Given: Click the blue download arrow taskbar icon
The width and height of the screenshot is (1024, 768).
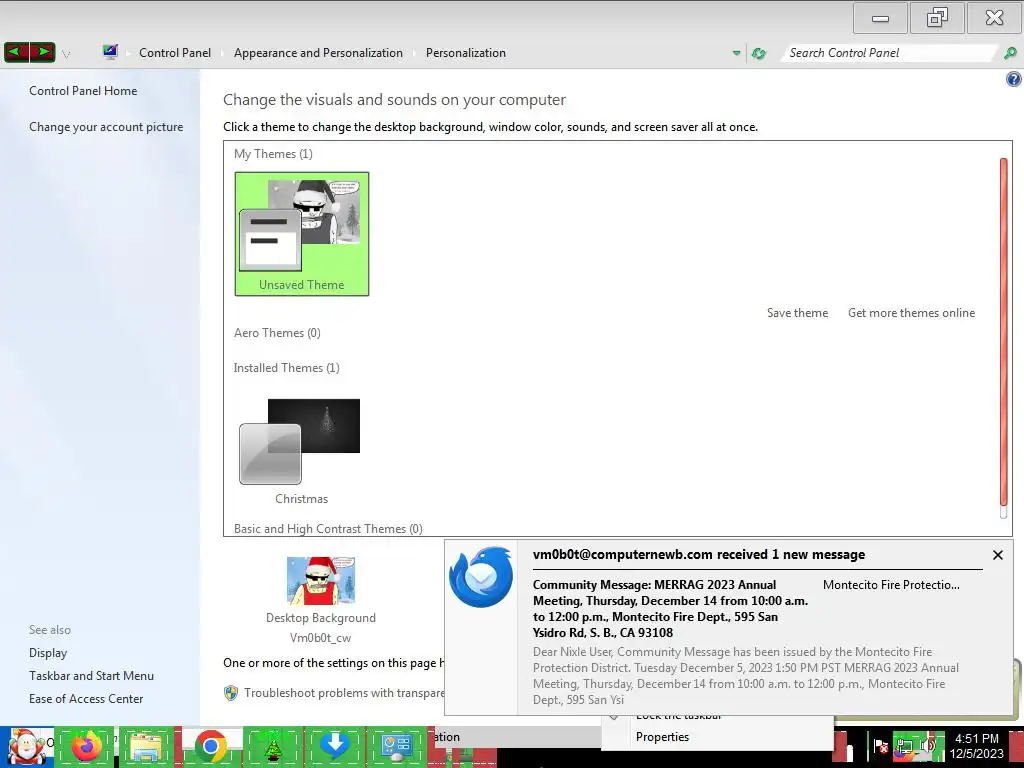Looking at the screenshot, I should coord(335,746).
